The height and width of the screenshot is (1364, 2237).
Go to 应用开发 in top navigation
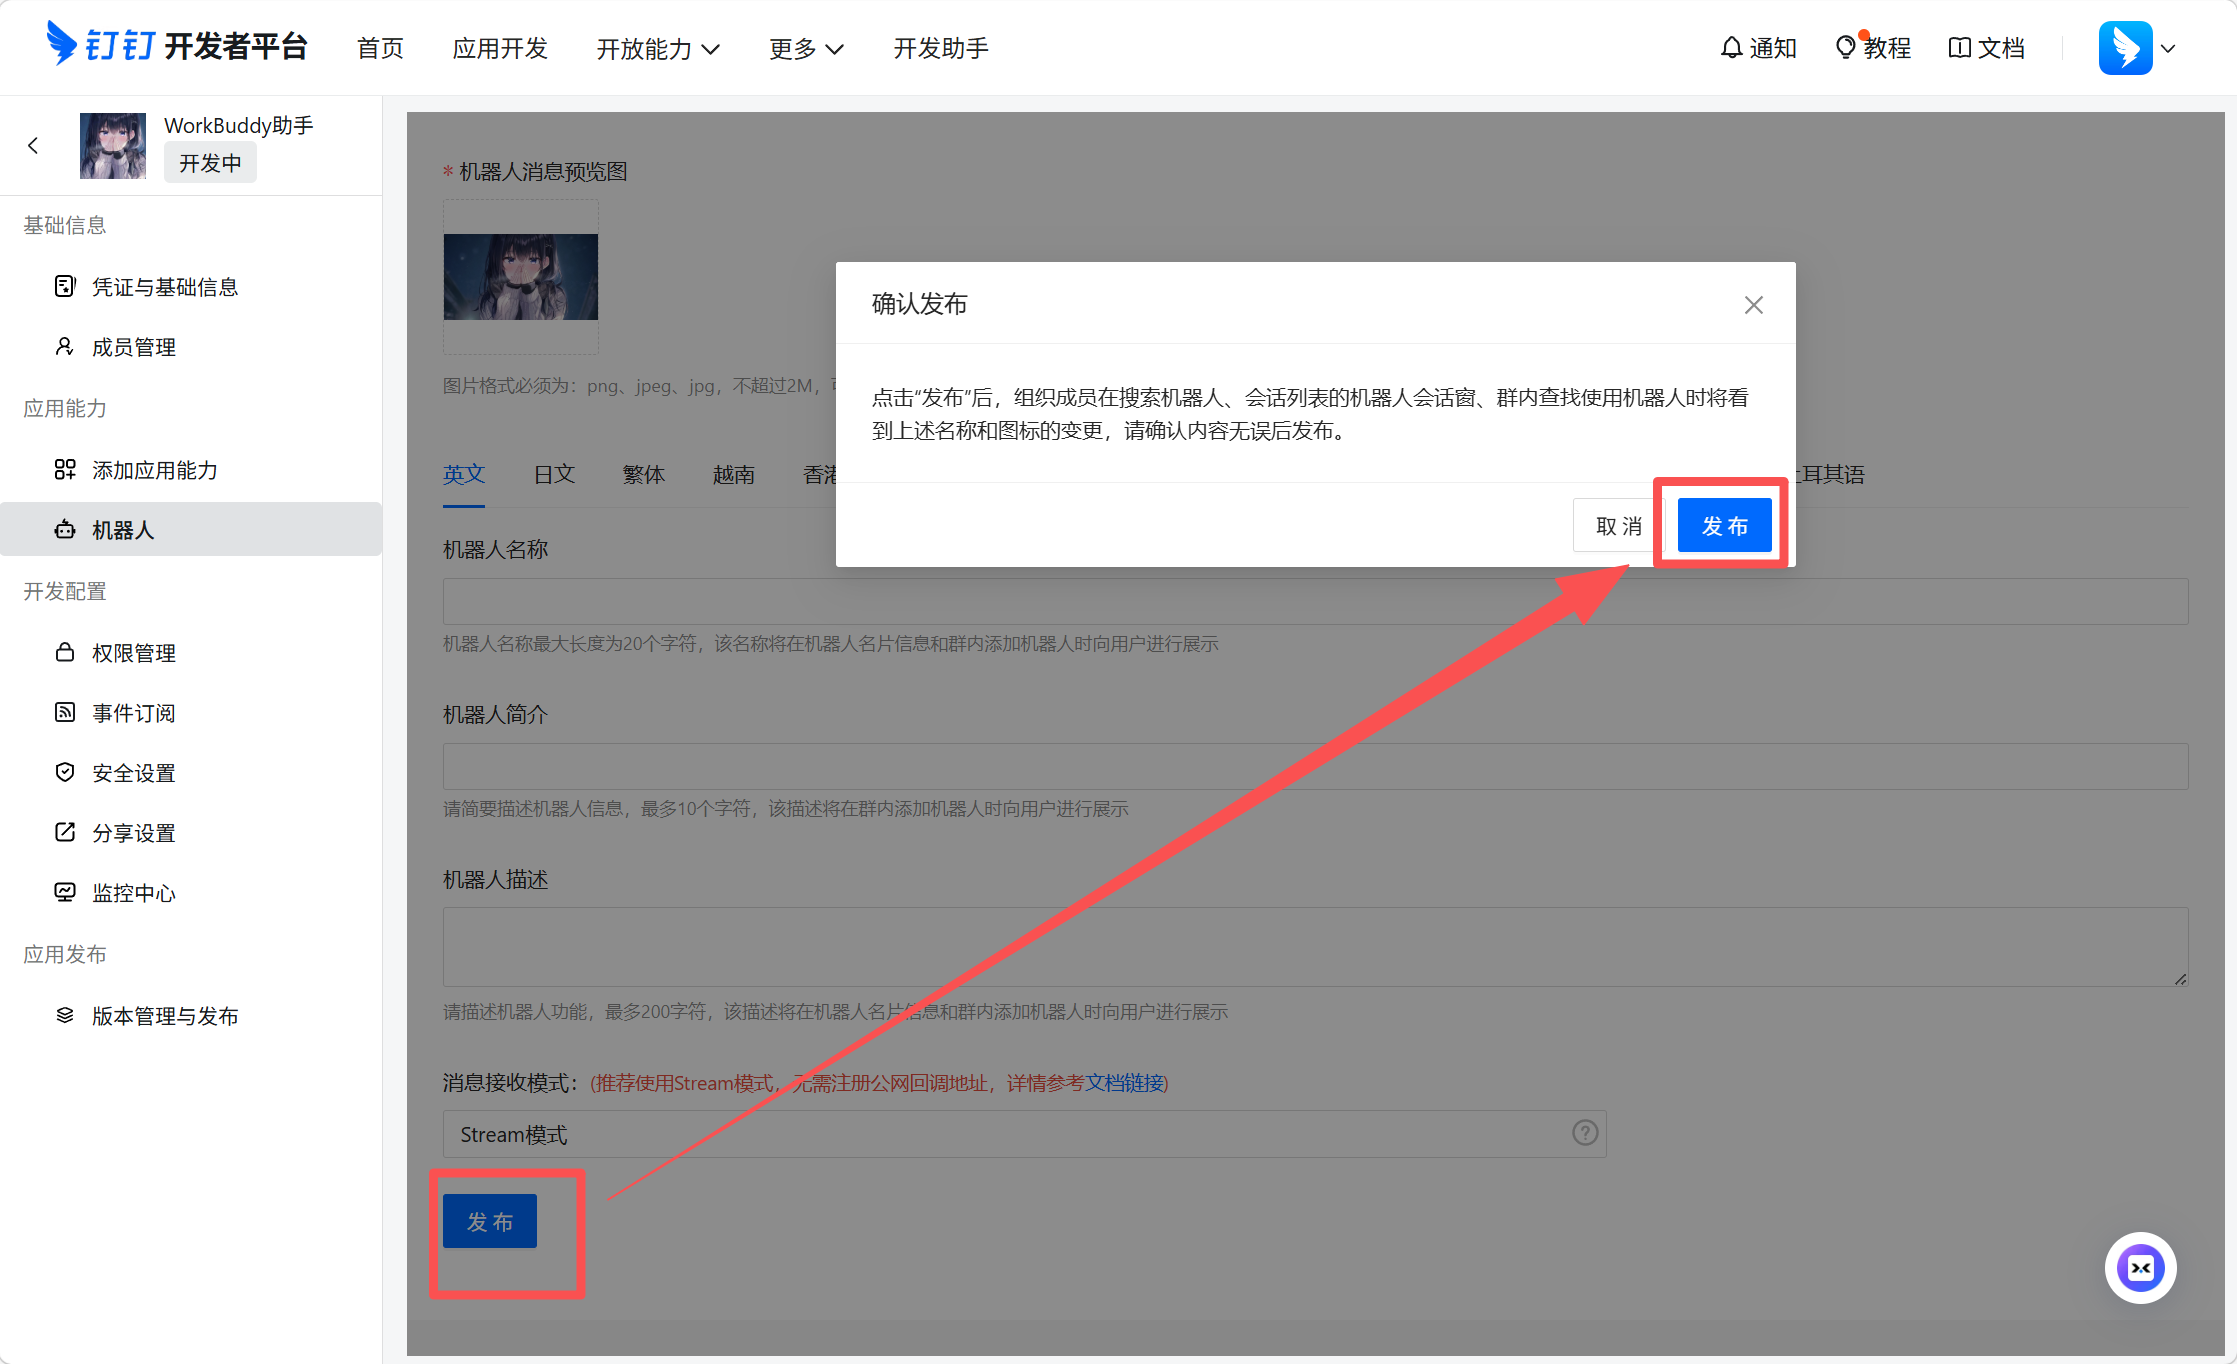500,48
